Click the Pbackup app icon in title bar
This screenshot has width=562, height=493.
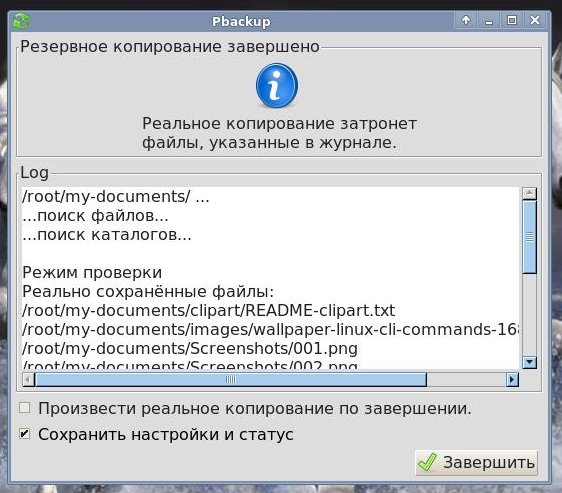tap(22, 21)
